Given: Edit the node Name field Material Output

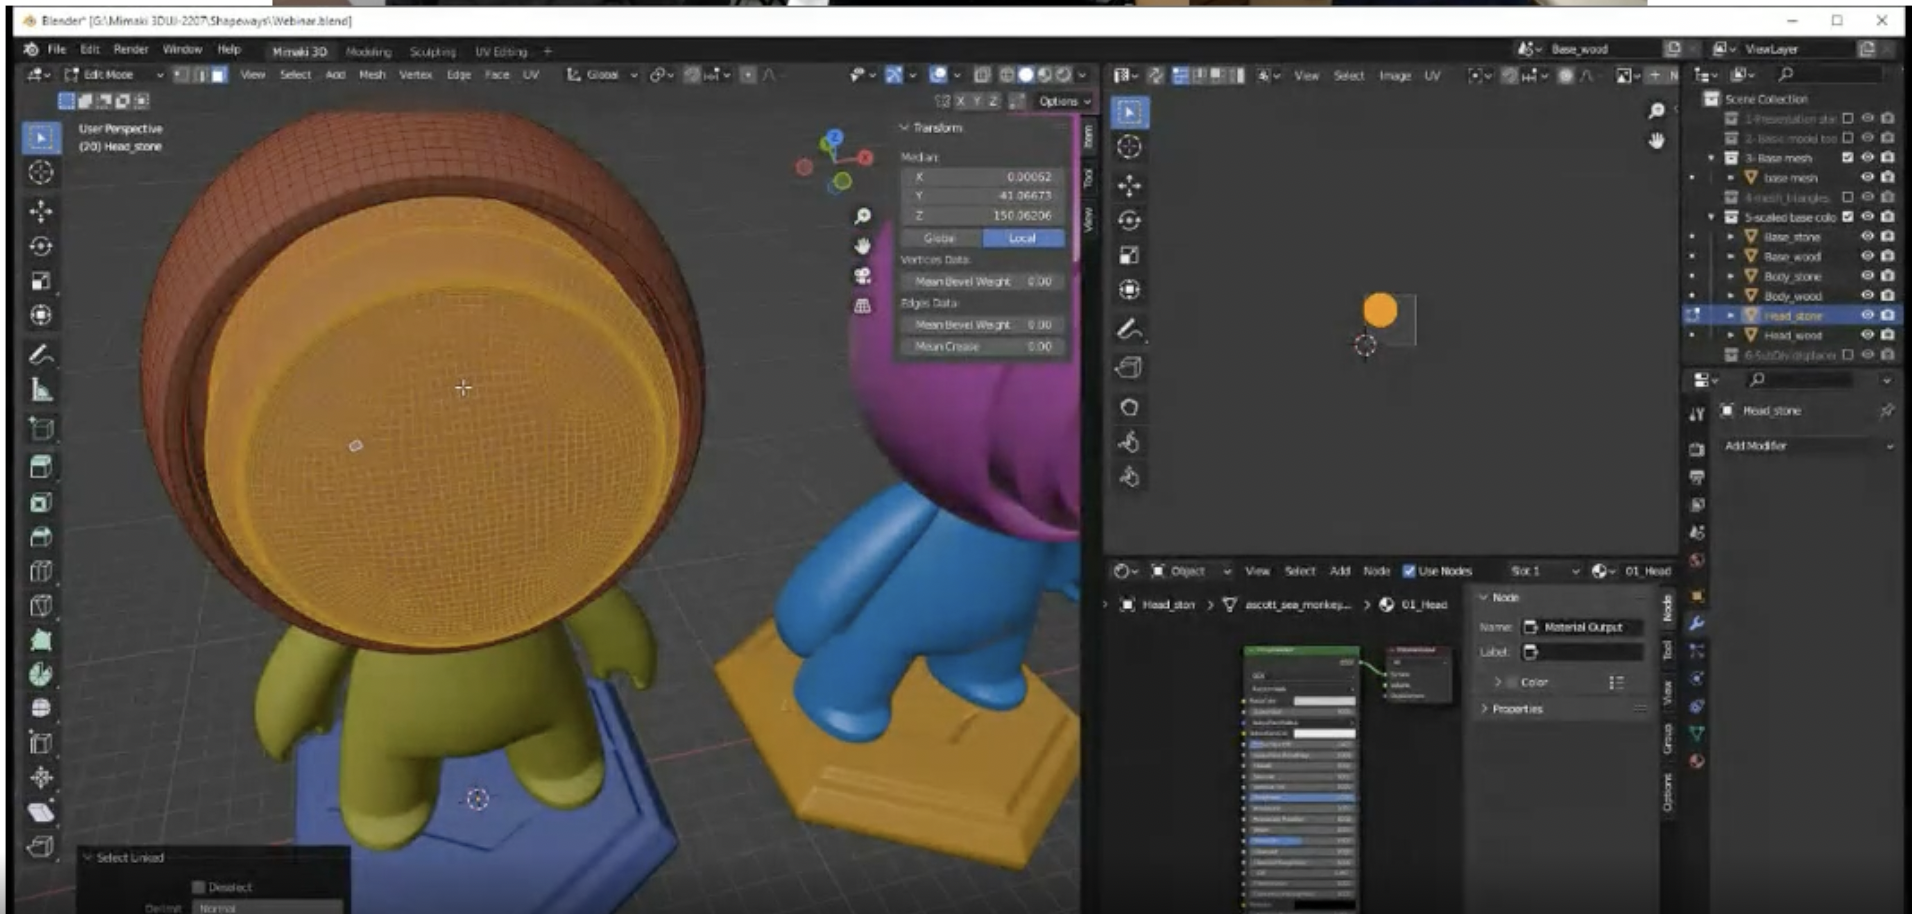Looking at the screenshot, I should click(1582, 628).
